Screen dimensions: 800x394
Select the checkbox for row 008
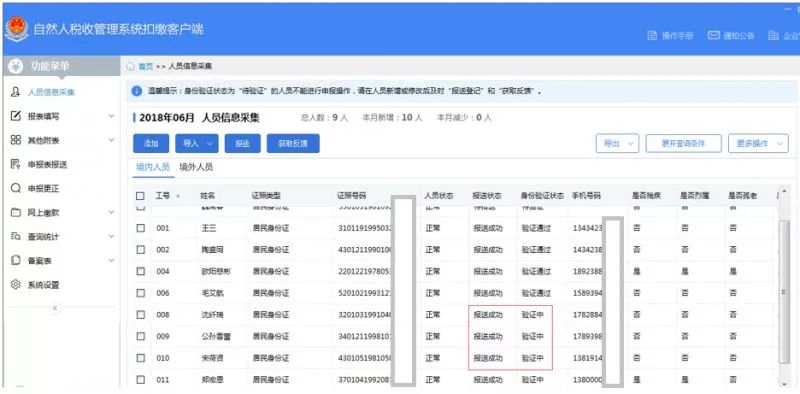click(x=141, y=315)
